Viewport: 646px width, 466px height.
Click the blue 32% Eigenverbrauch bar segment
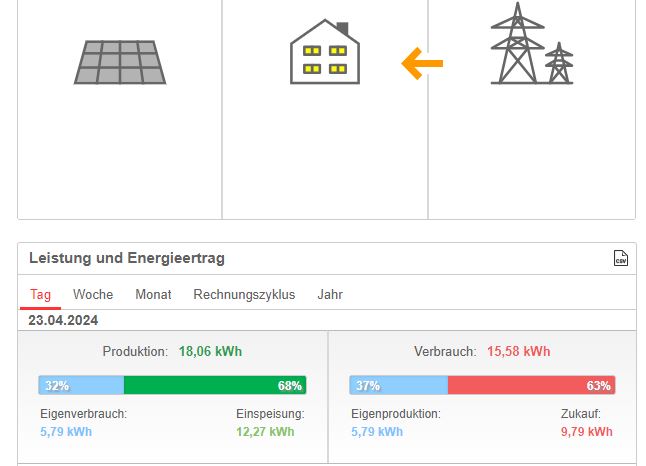tap(81, 385)
